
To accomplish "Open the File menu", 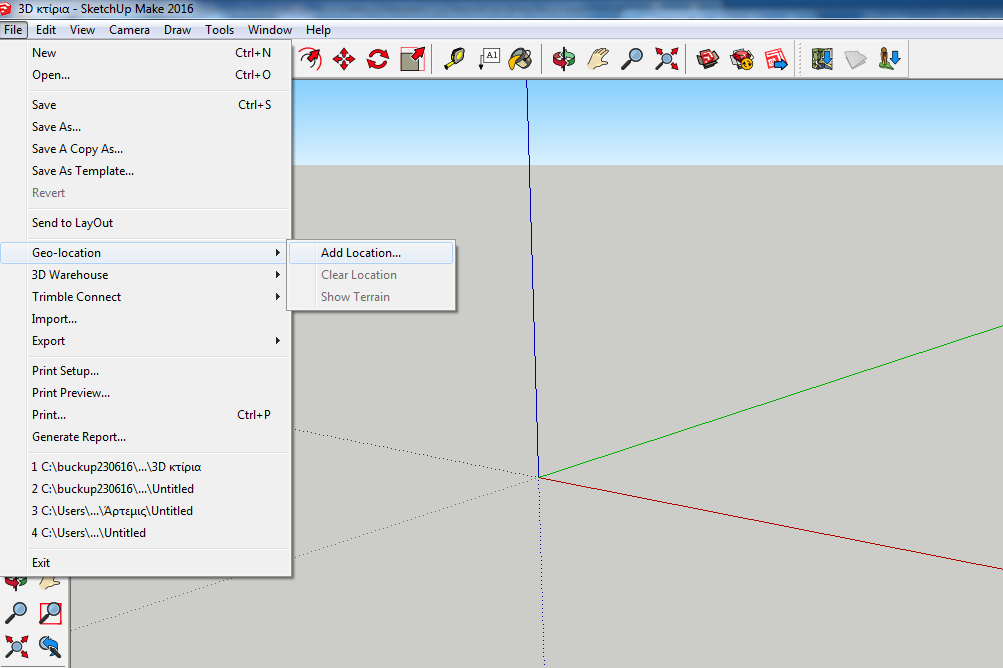I will coord(13,29).
